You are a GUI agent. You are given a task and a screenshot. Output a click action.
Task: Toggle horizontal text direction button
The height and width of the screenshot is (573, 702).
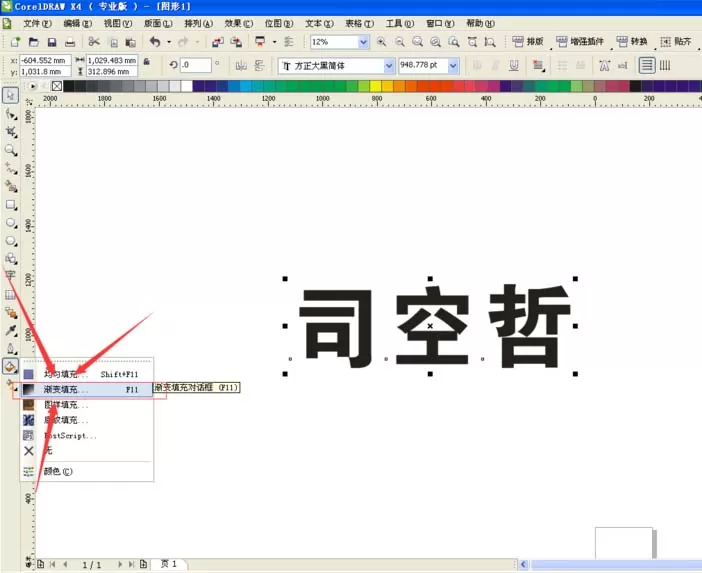(647, 66)
